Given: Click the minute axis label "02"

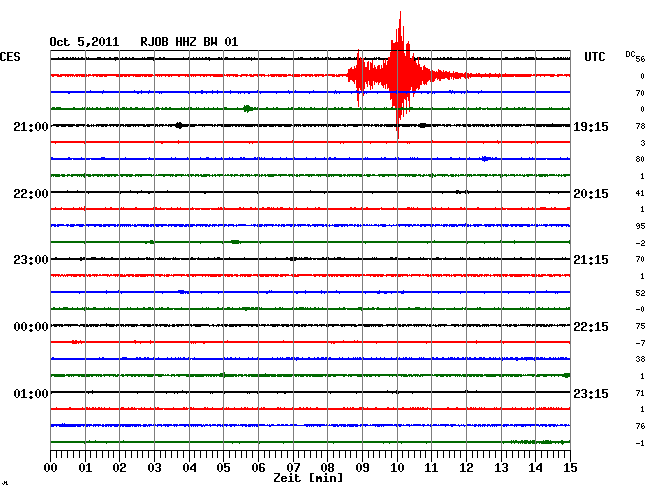Looking at the screenshot, I should pos(119,467).
